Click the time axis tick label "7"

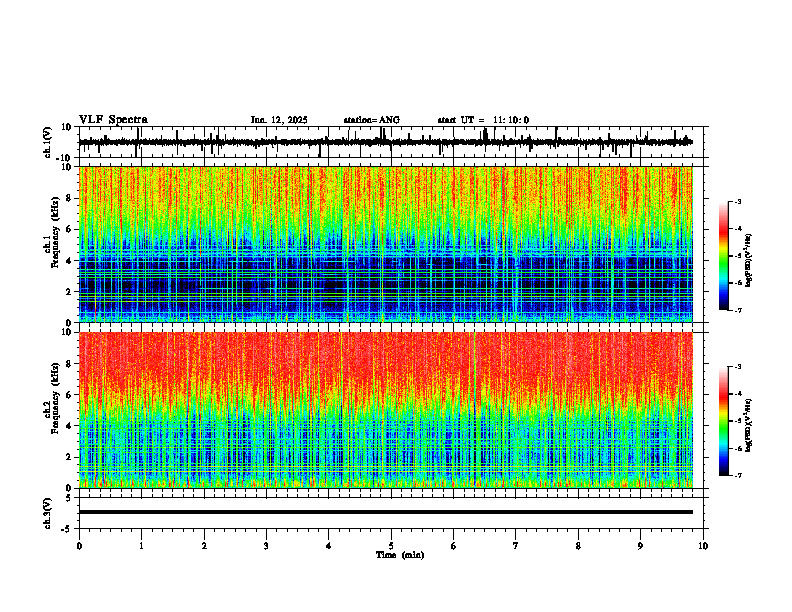(516, 546)
